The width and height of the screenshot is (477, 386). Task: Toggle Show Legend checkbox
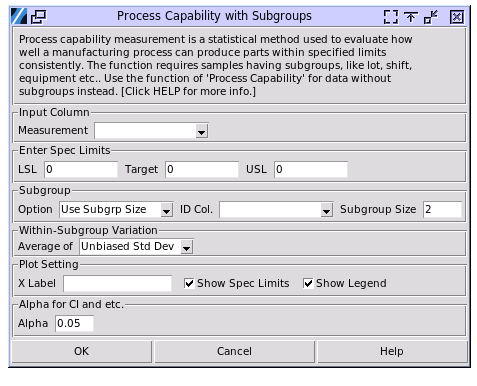tap(308, 283)
